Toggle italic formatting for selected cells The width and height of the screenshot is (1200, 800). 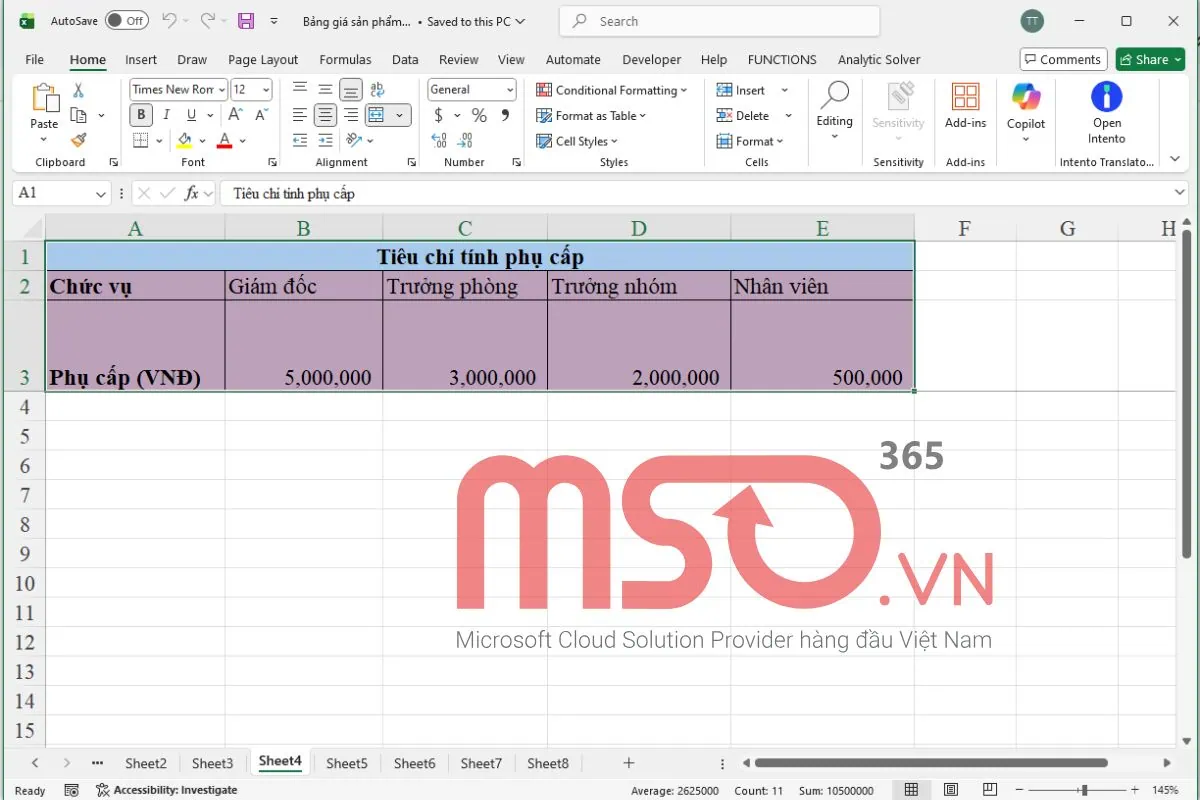[166, 114]
